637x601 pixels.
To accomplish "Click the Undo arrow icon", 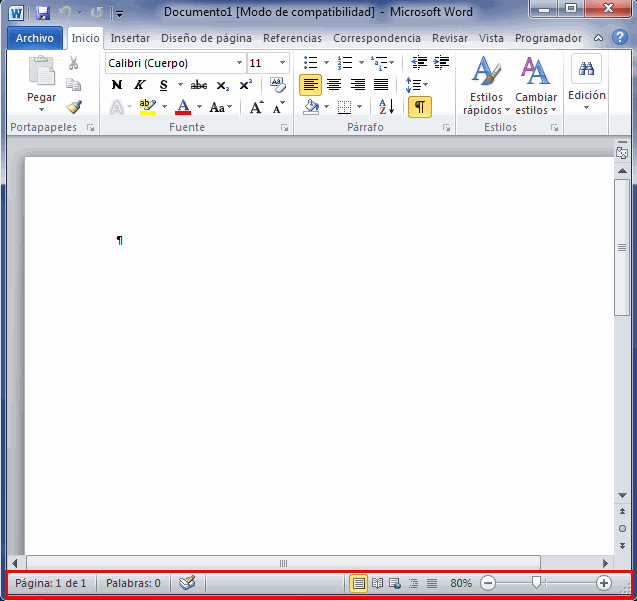I will (x=65, y=13).
